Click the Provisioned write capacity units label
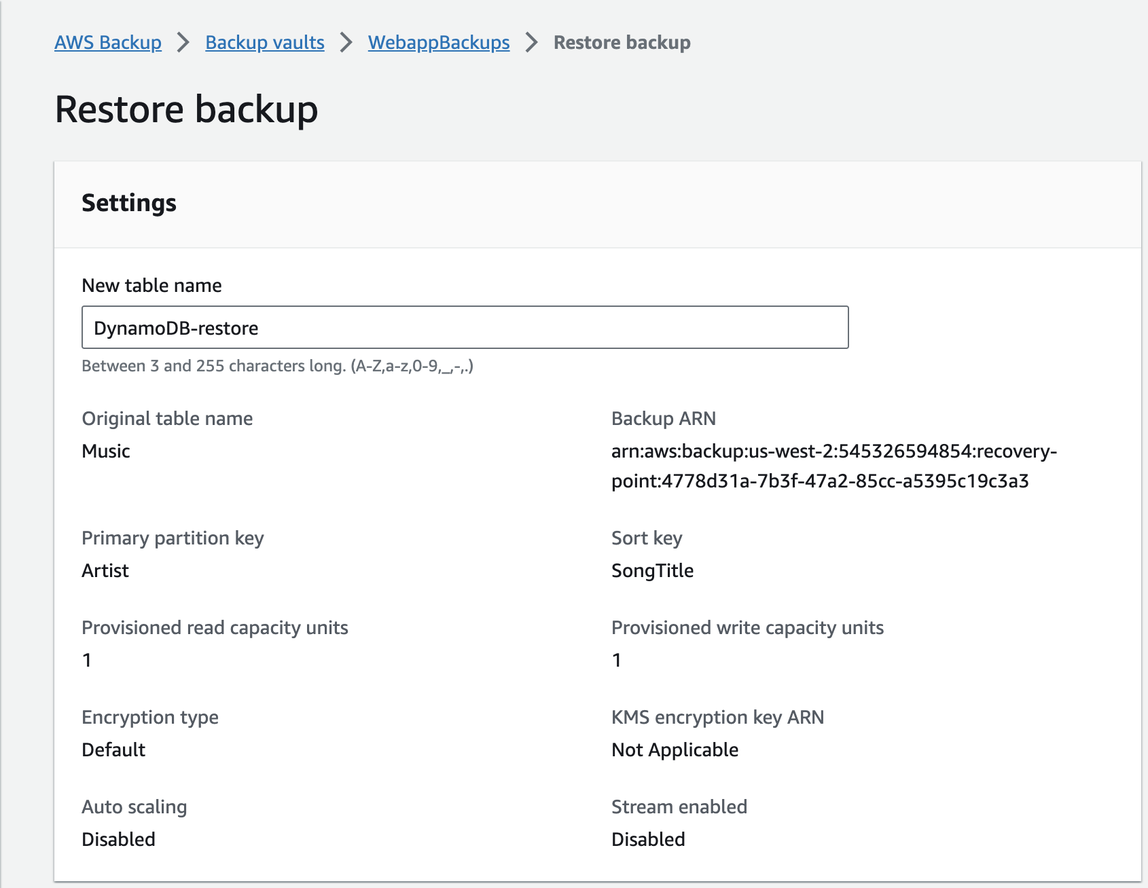Viewport: 1148px width, 888px height. click(x=748, y=628)
